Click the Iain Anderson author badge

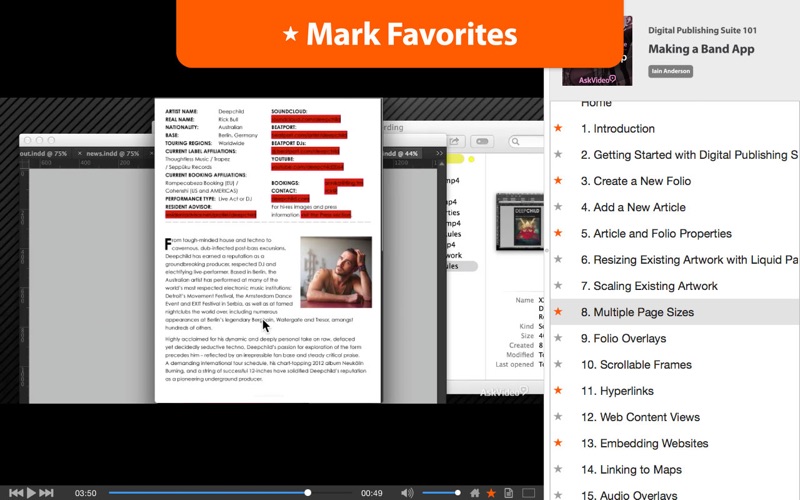[670, 71]
